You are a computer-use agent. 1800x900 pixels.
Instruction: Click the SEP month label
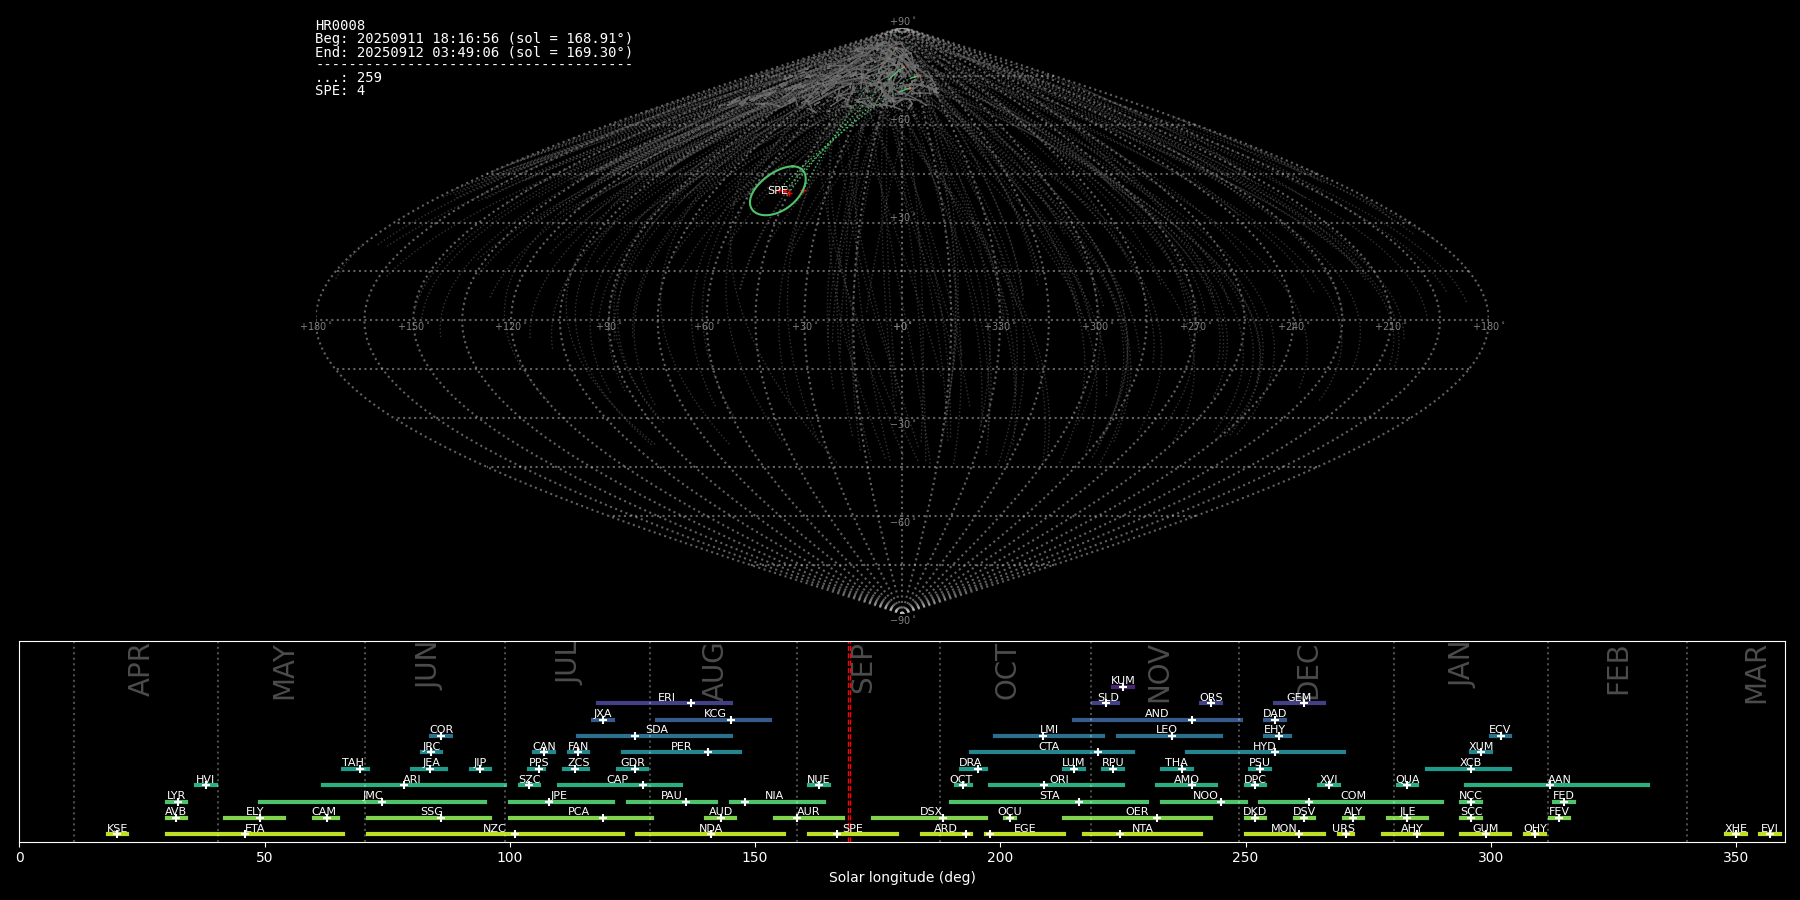coord(861,669)
